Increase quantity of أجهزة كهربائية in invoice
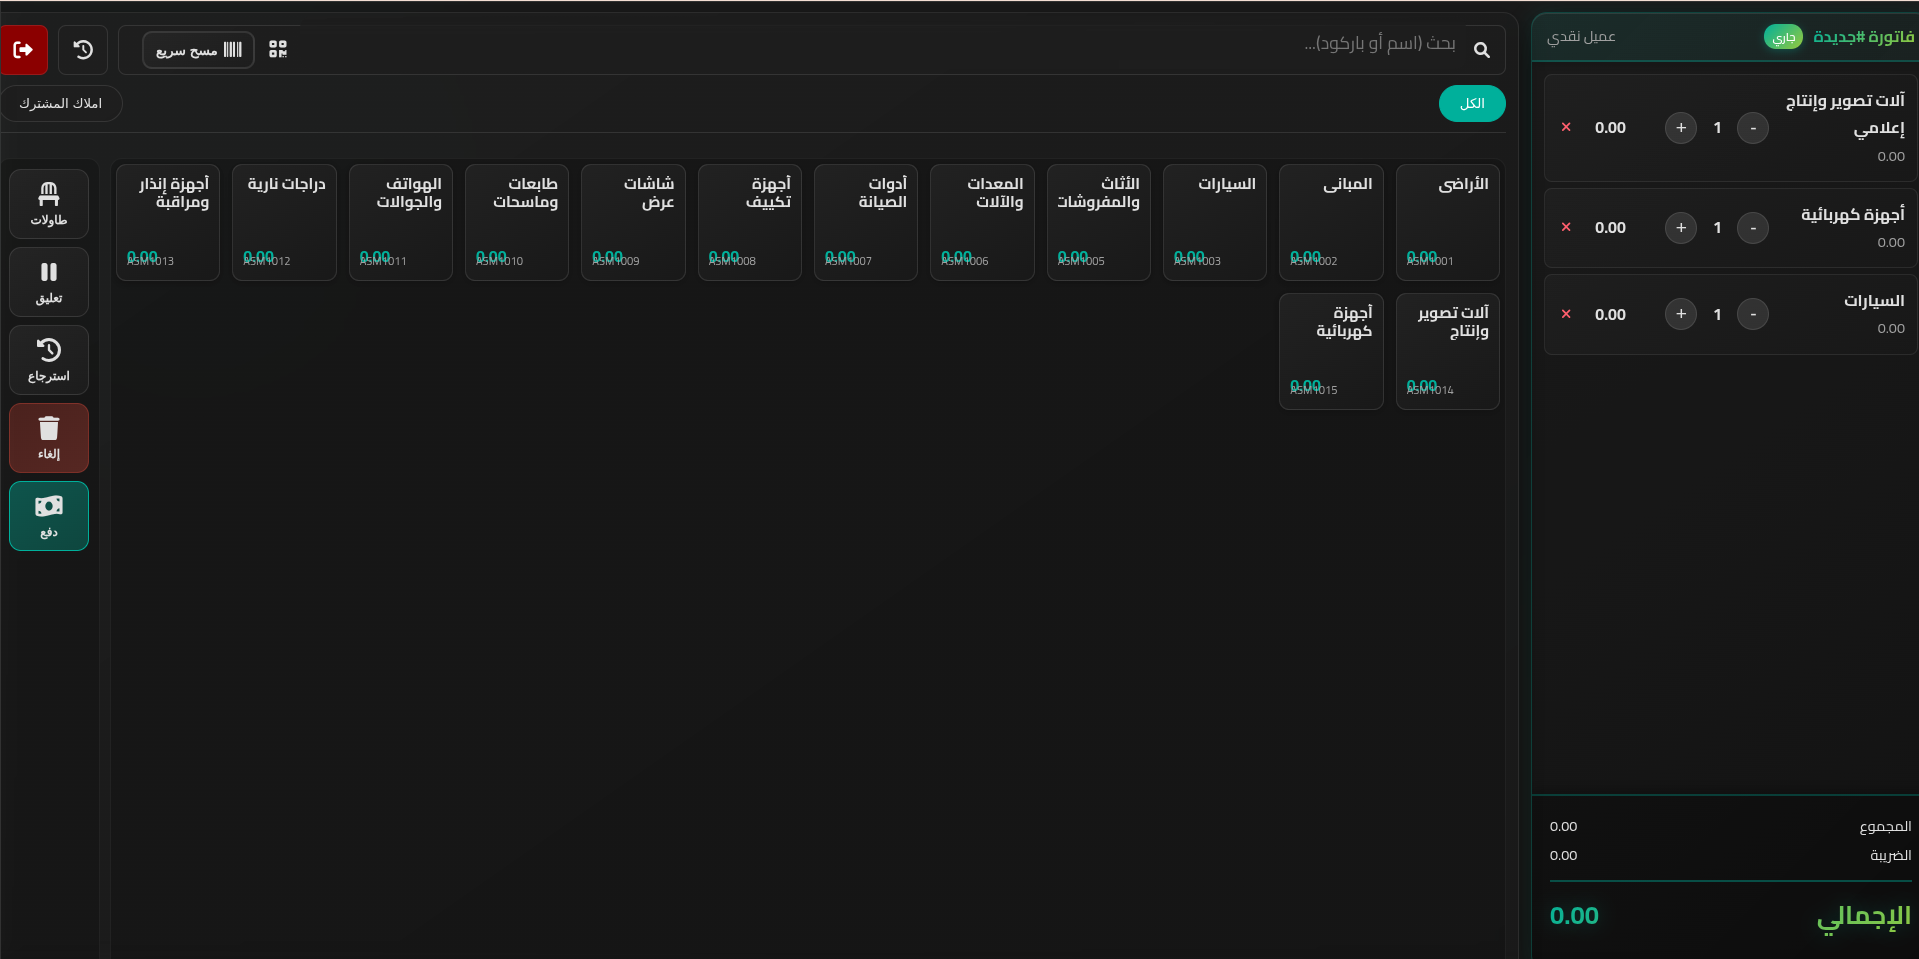 tap(1680, 228)
